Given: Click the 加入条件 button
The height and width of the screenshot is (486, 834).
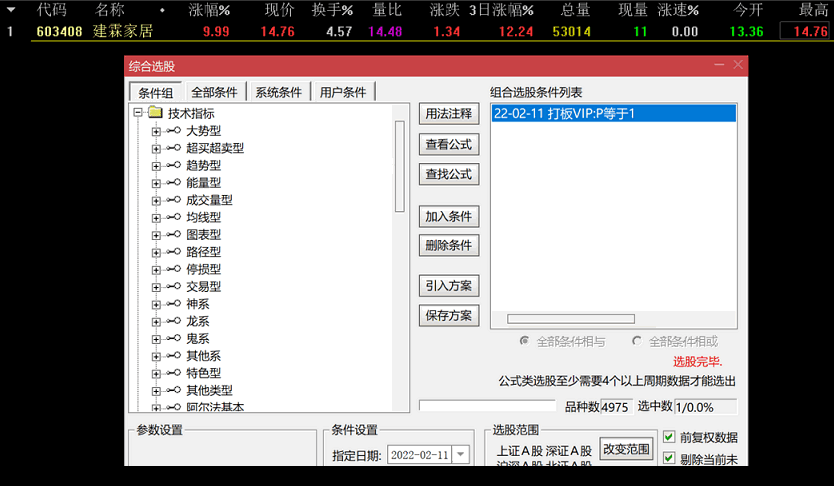Looking at the screenshot, I should [x=449, y=216].
